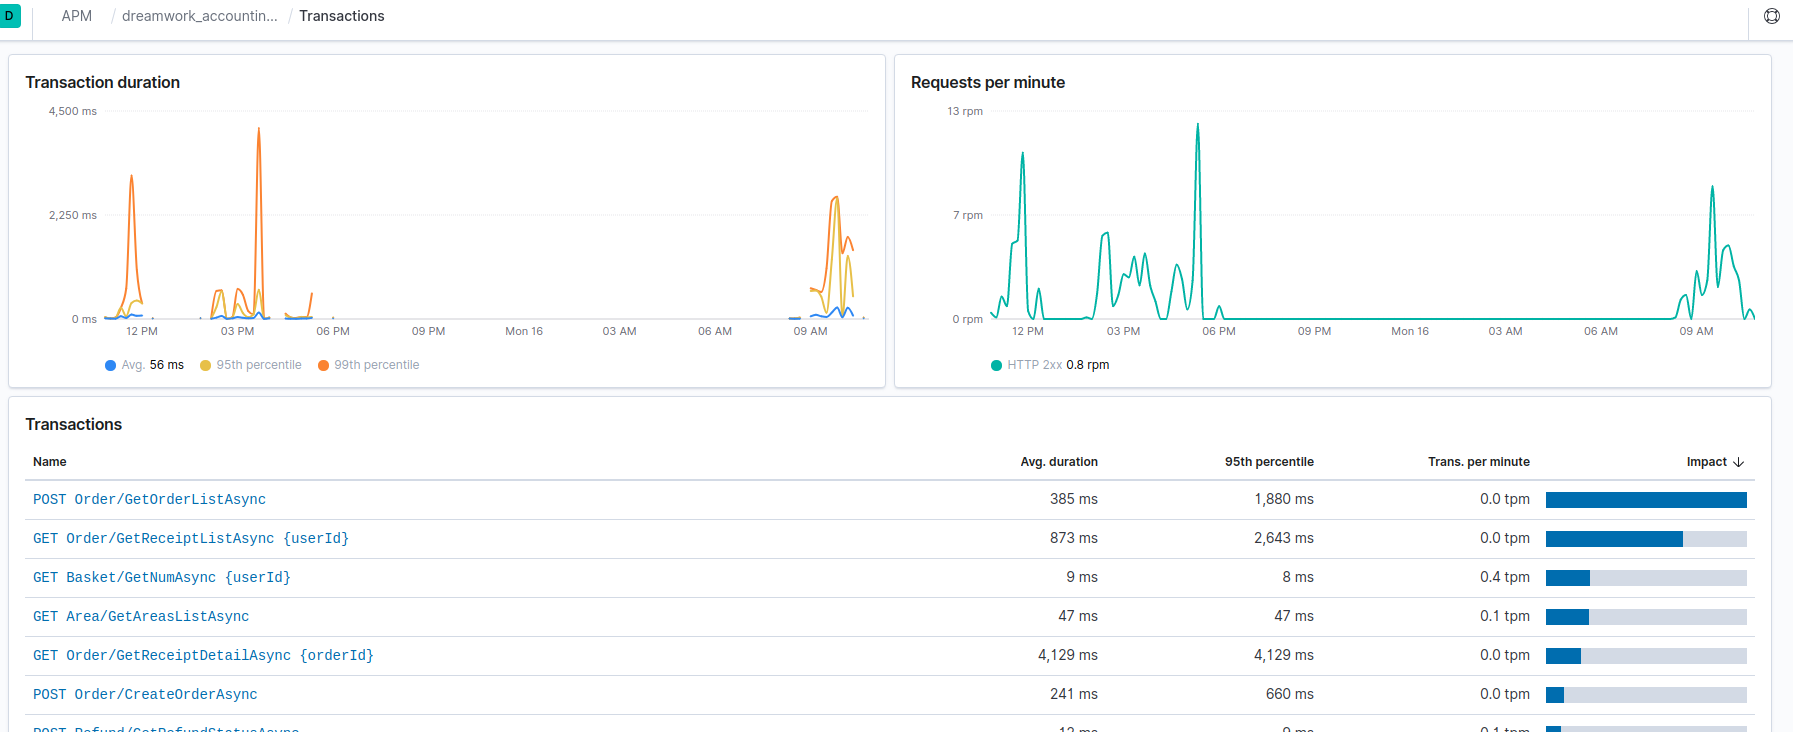Sort table by Avg. duration column
Image resolution: width=1793 pixels, height=732 pixels.
1058,462
